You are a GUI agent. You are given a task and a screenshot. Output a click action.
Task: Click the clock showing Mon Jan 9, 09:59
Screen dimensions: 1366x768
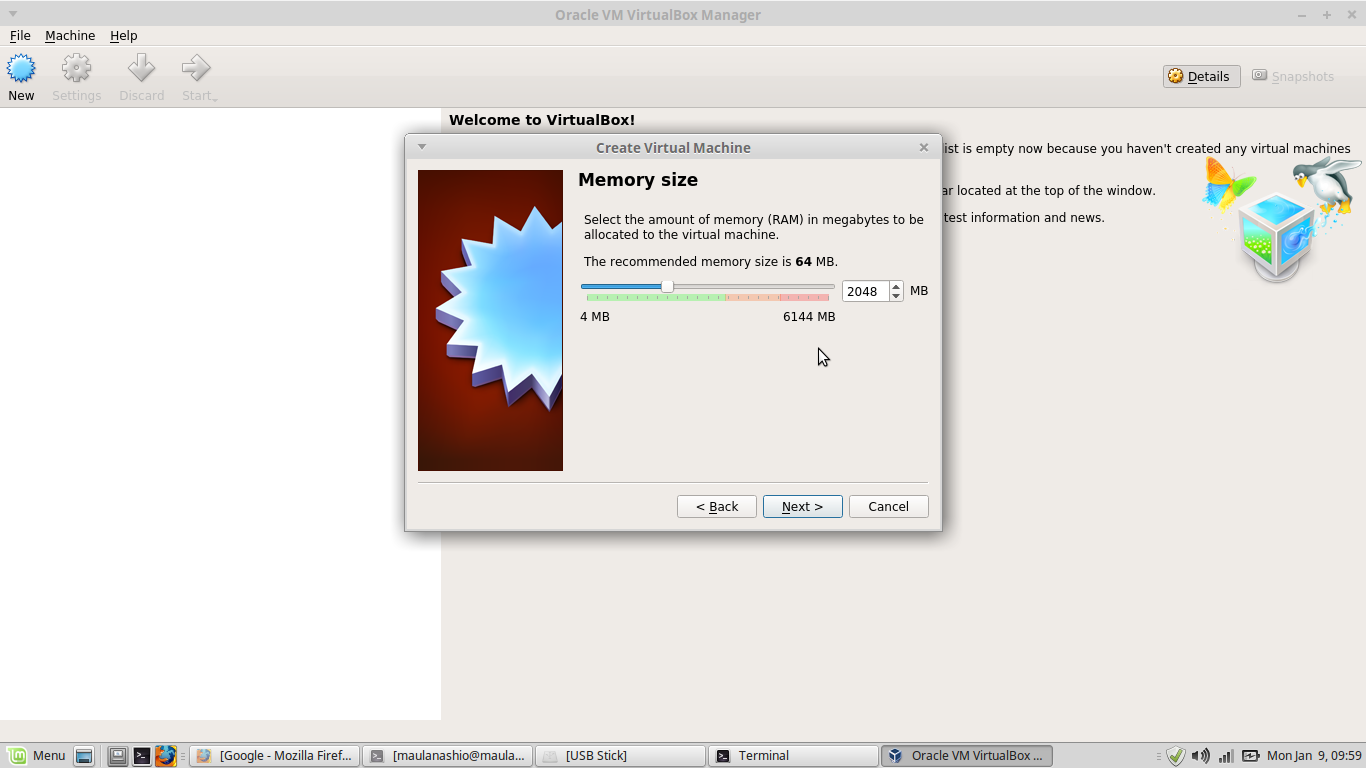pyautogui.click(x=1314, y=756)
